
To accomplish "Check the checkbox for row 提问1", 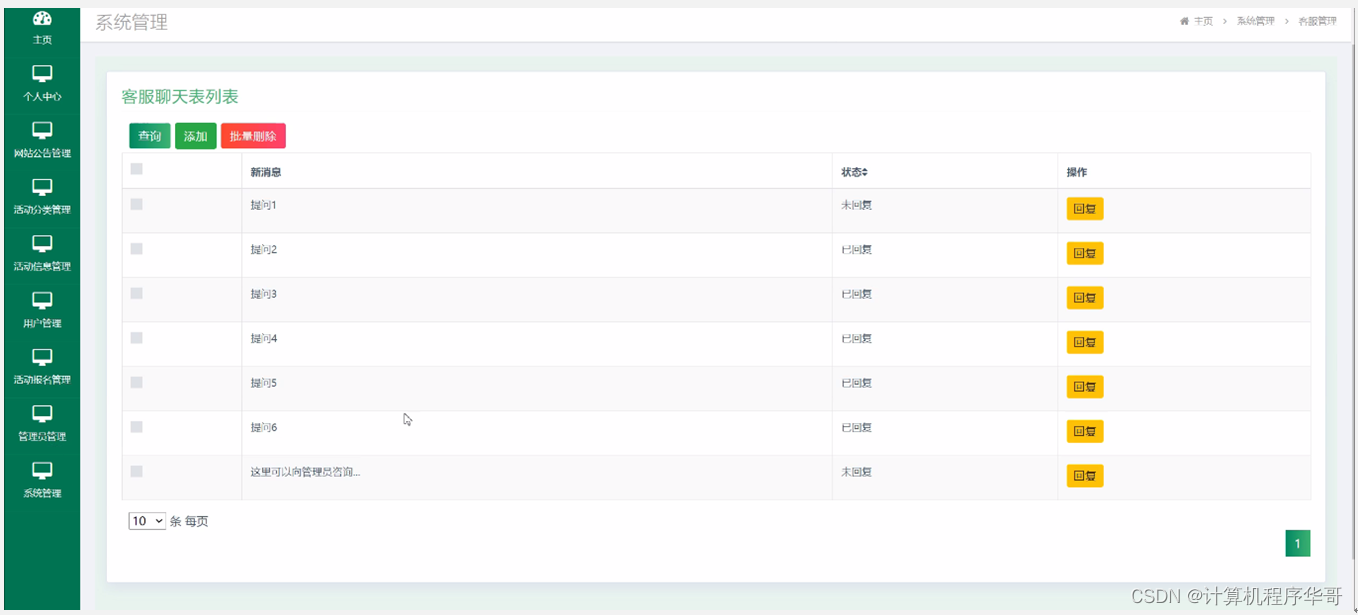I will (x=137, y=205).
